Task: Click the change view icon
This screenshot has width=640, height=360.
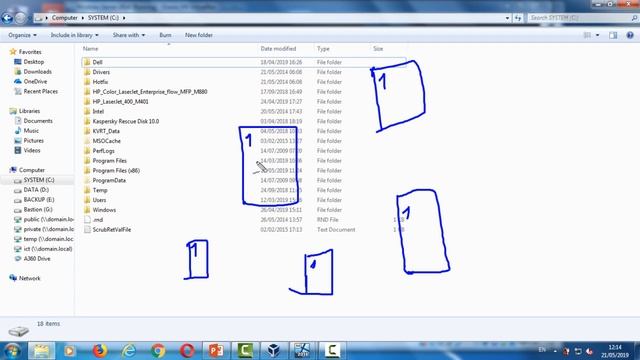Action: click(587, 35)
